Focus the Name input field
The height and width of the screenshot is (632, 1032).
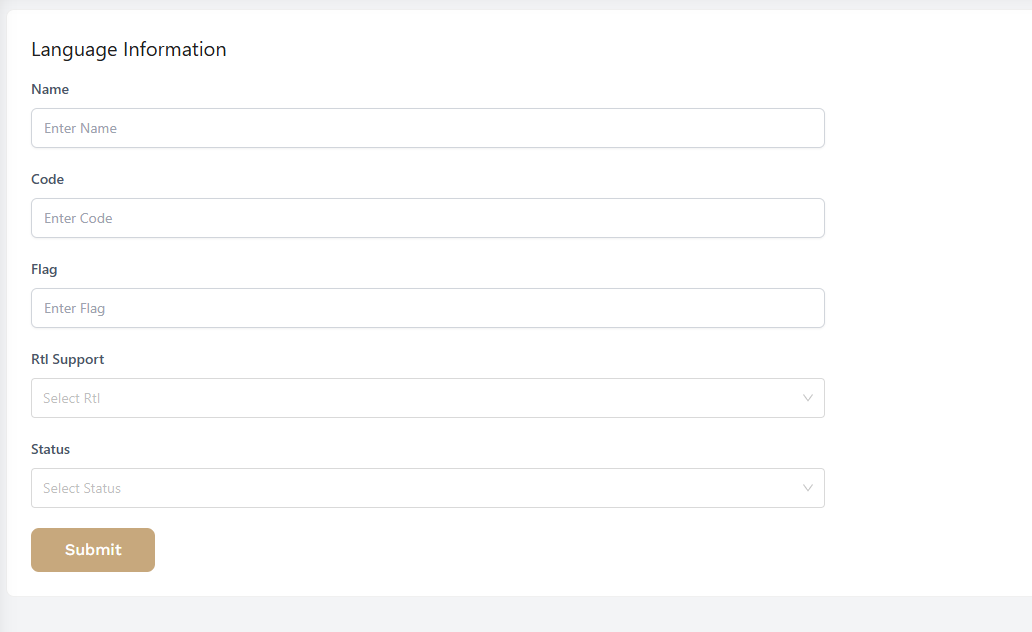[x=428, y=128]
